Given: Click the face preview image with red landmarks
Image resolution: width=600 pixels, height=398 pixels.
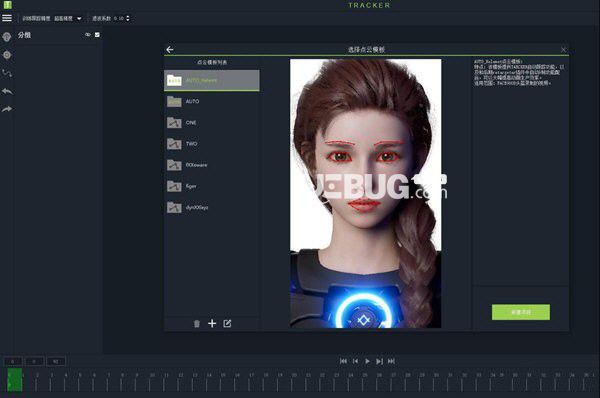Looking at the screenshot, I should pos(365,193).
